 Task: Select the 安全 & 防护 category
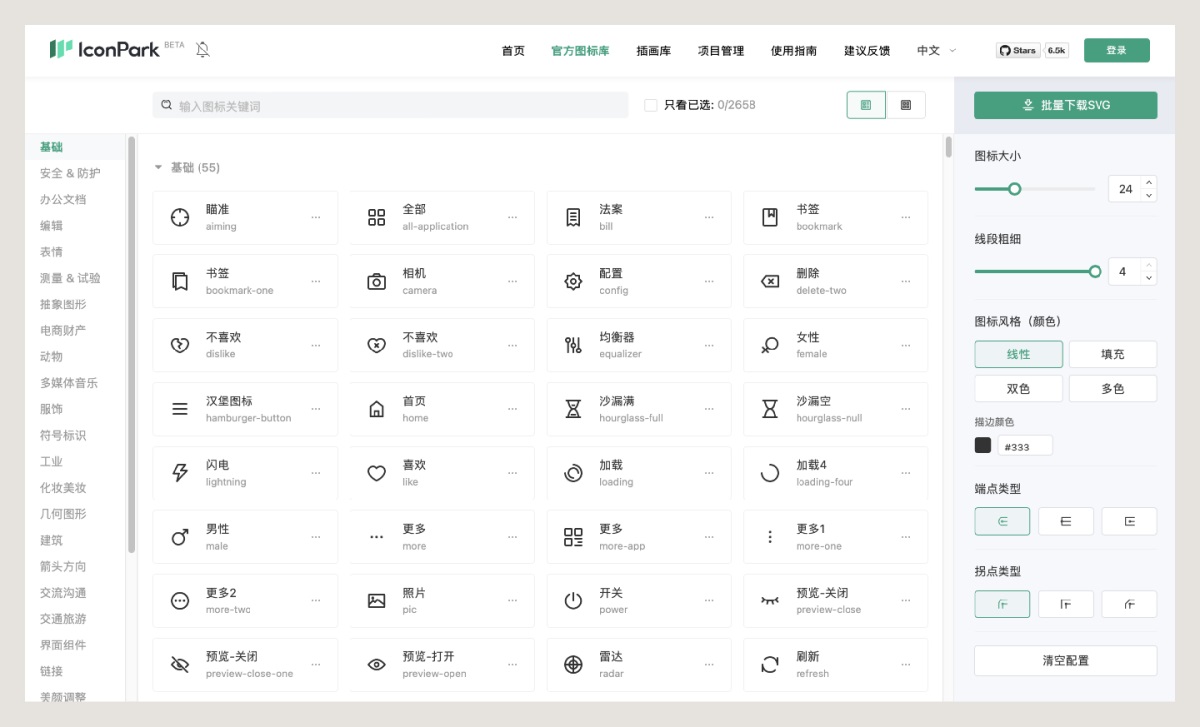[70, 173]
